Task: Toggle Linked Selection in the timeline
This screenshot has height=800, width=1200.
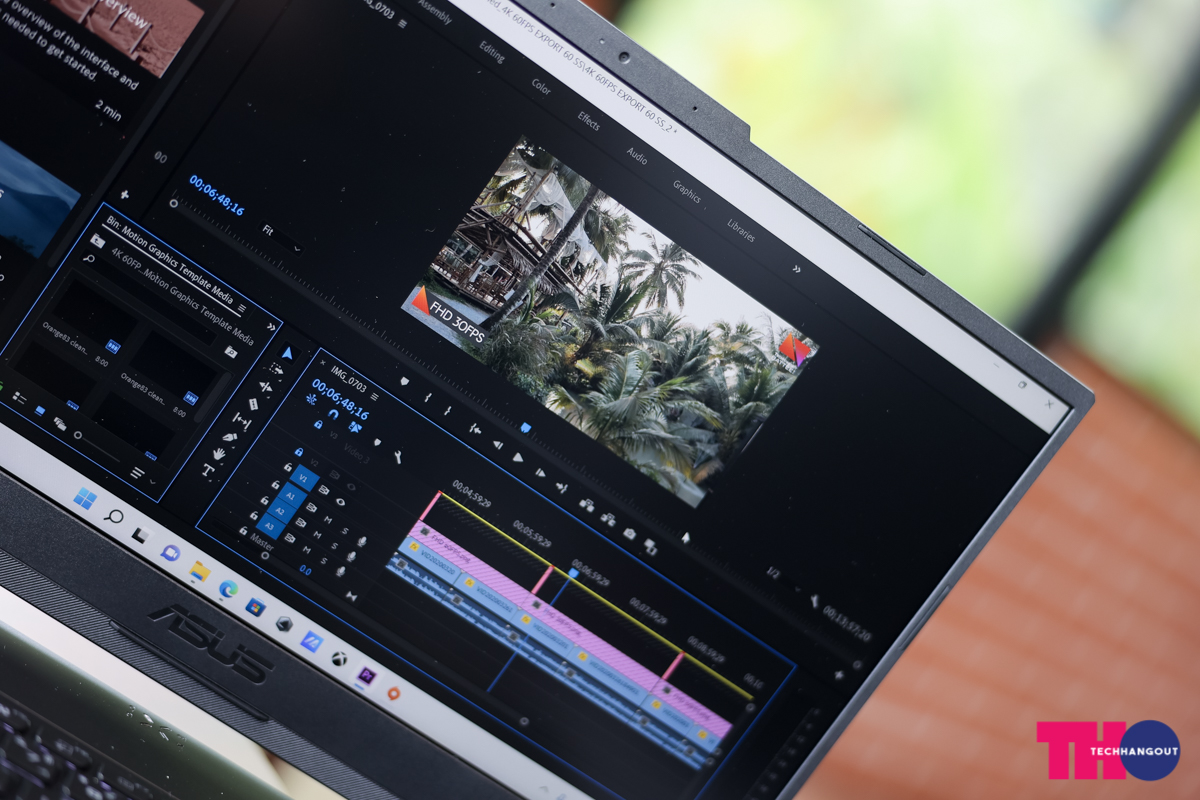Action: click(x=355, y=427)
